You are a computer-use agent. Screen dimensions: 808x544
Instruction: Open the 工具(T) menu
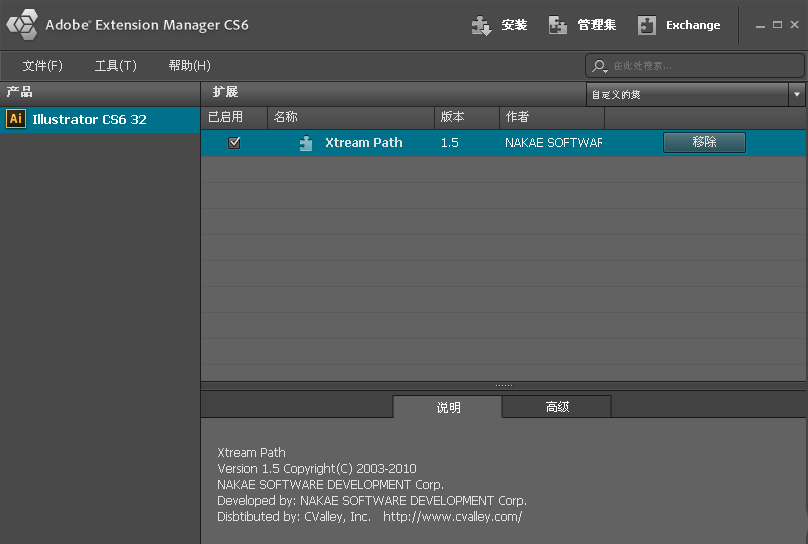115,65
